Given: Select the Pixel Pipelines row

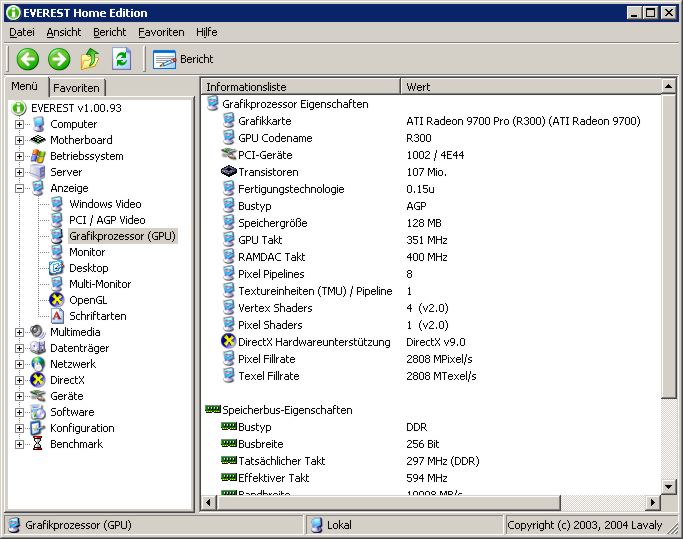Looking at the screenshot, I should (431, 274).
